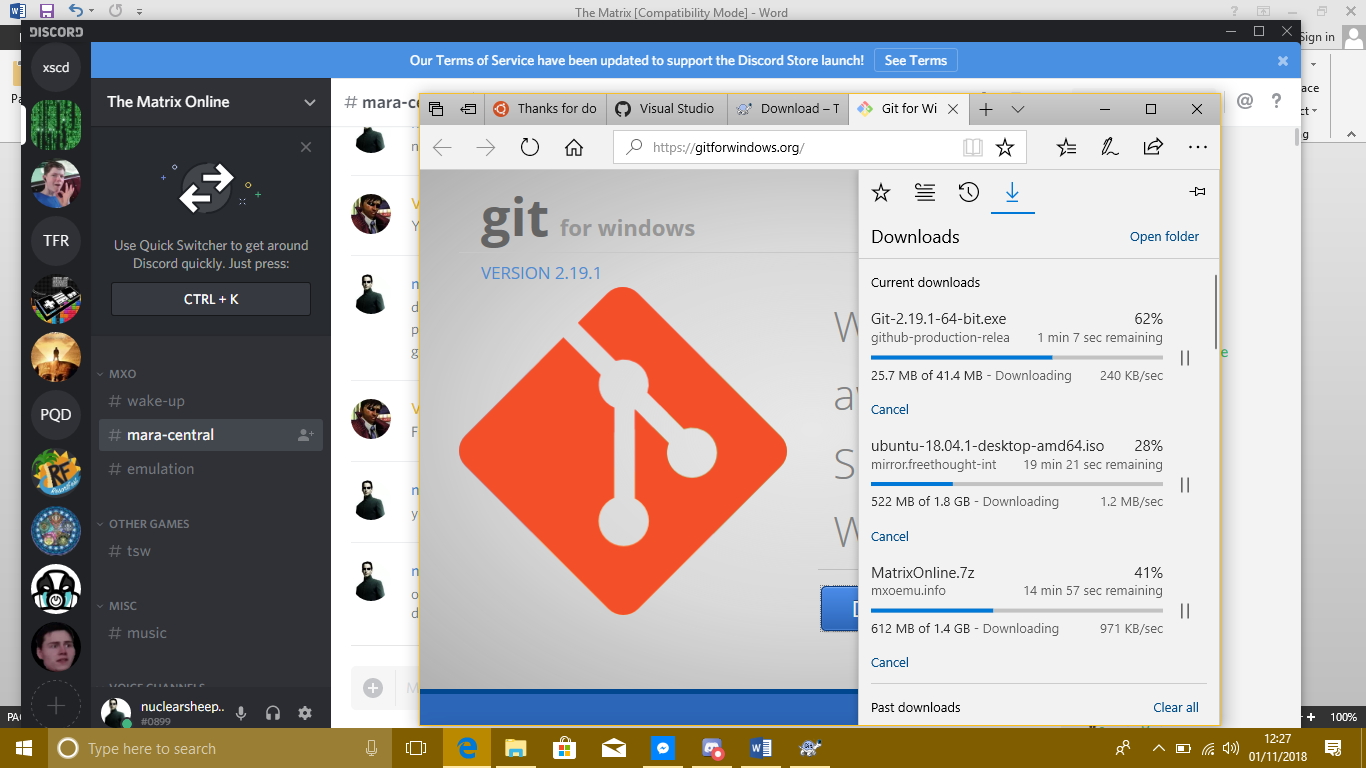Click the Add notes pen icon
The width and height of the screenshot is (1366, 768).
pos(1109,148)
